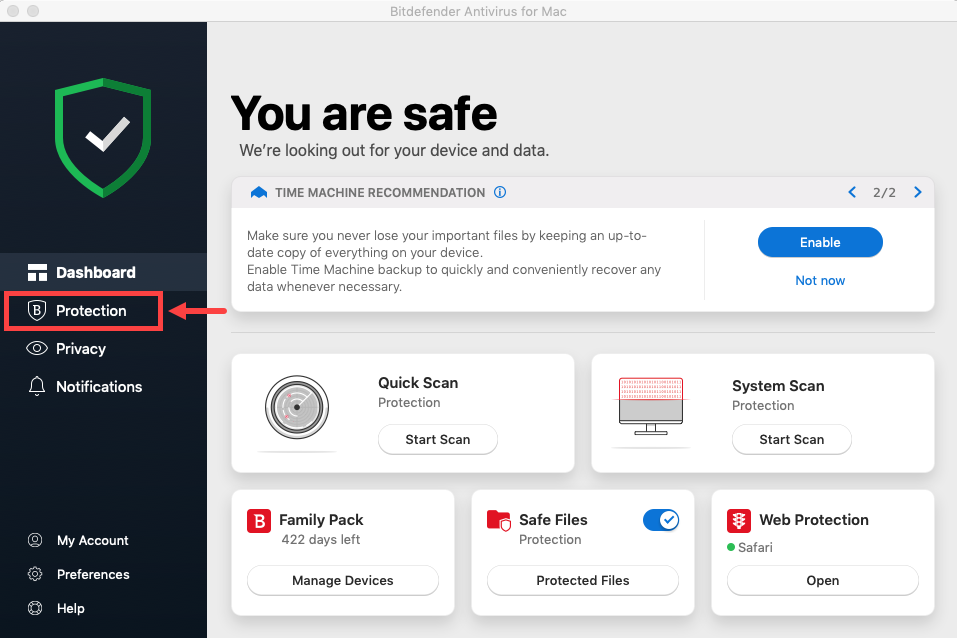Open Preferences via the gear icon
957x638 pixels.
[38, 574]
